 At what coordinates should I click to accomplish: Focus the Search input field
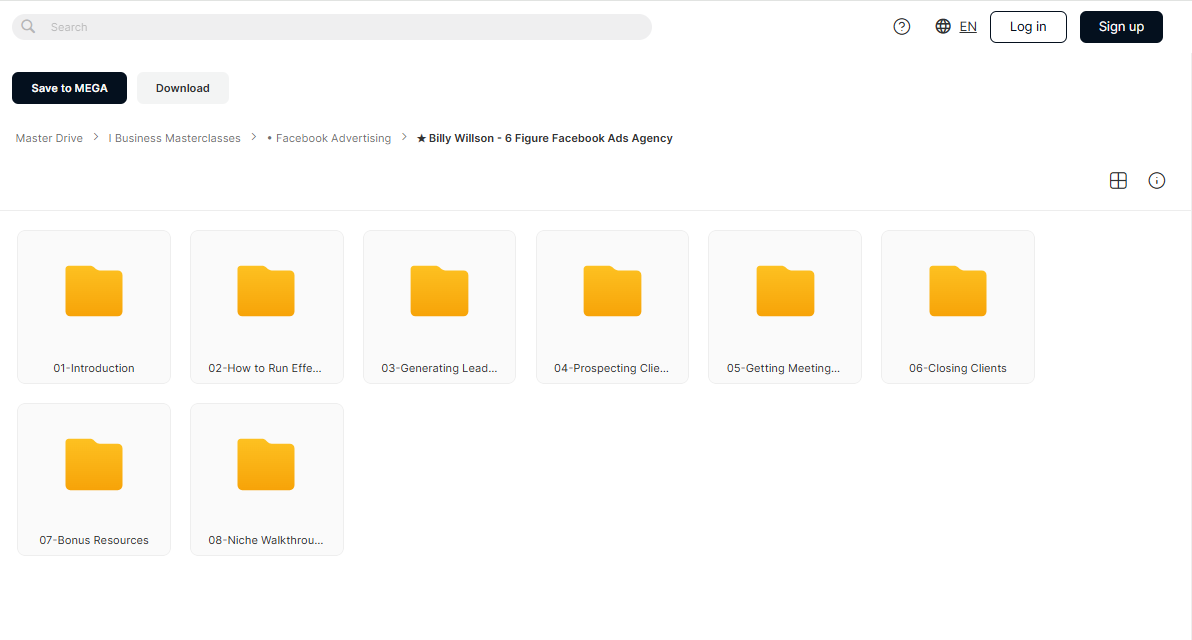pyautogui.click(x=332, y=27)
